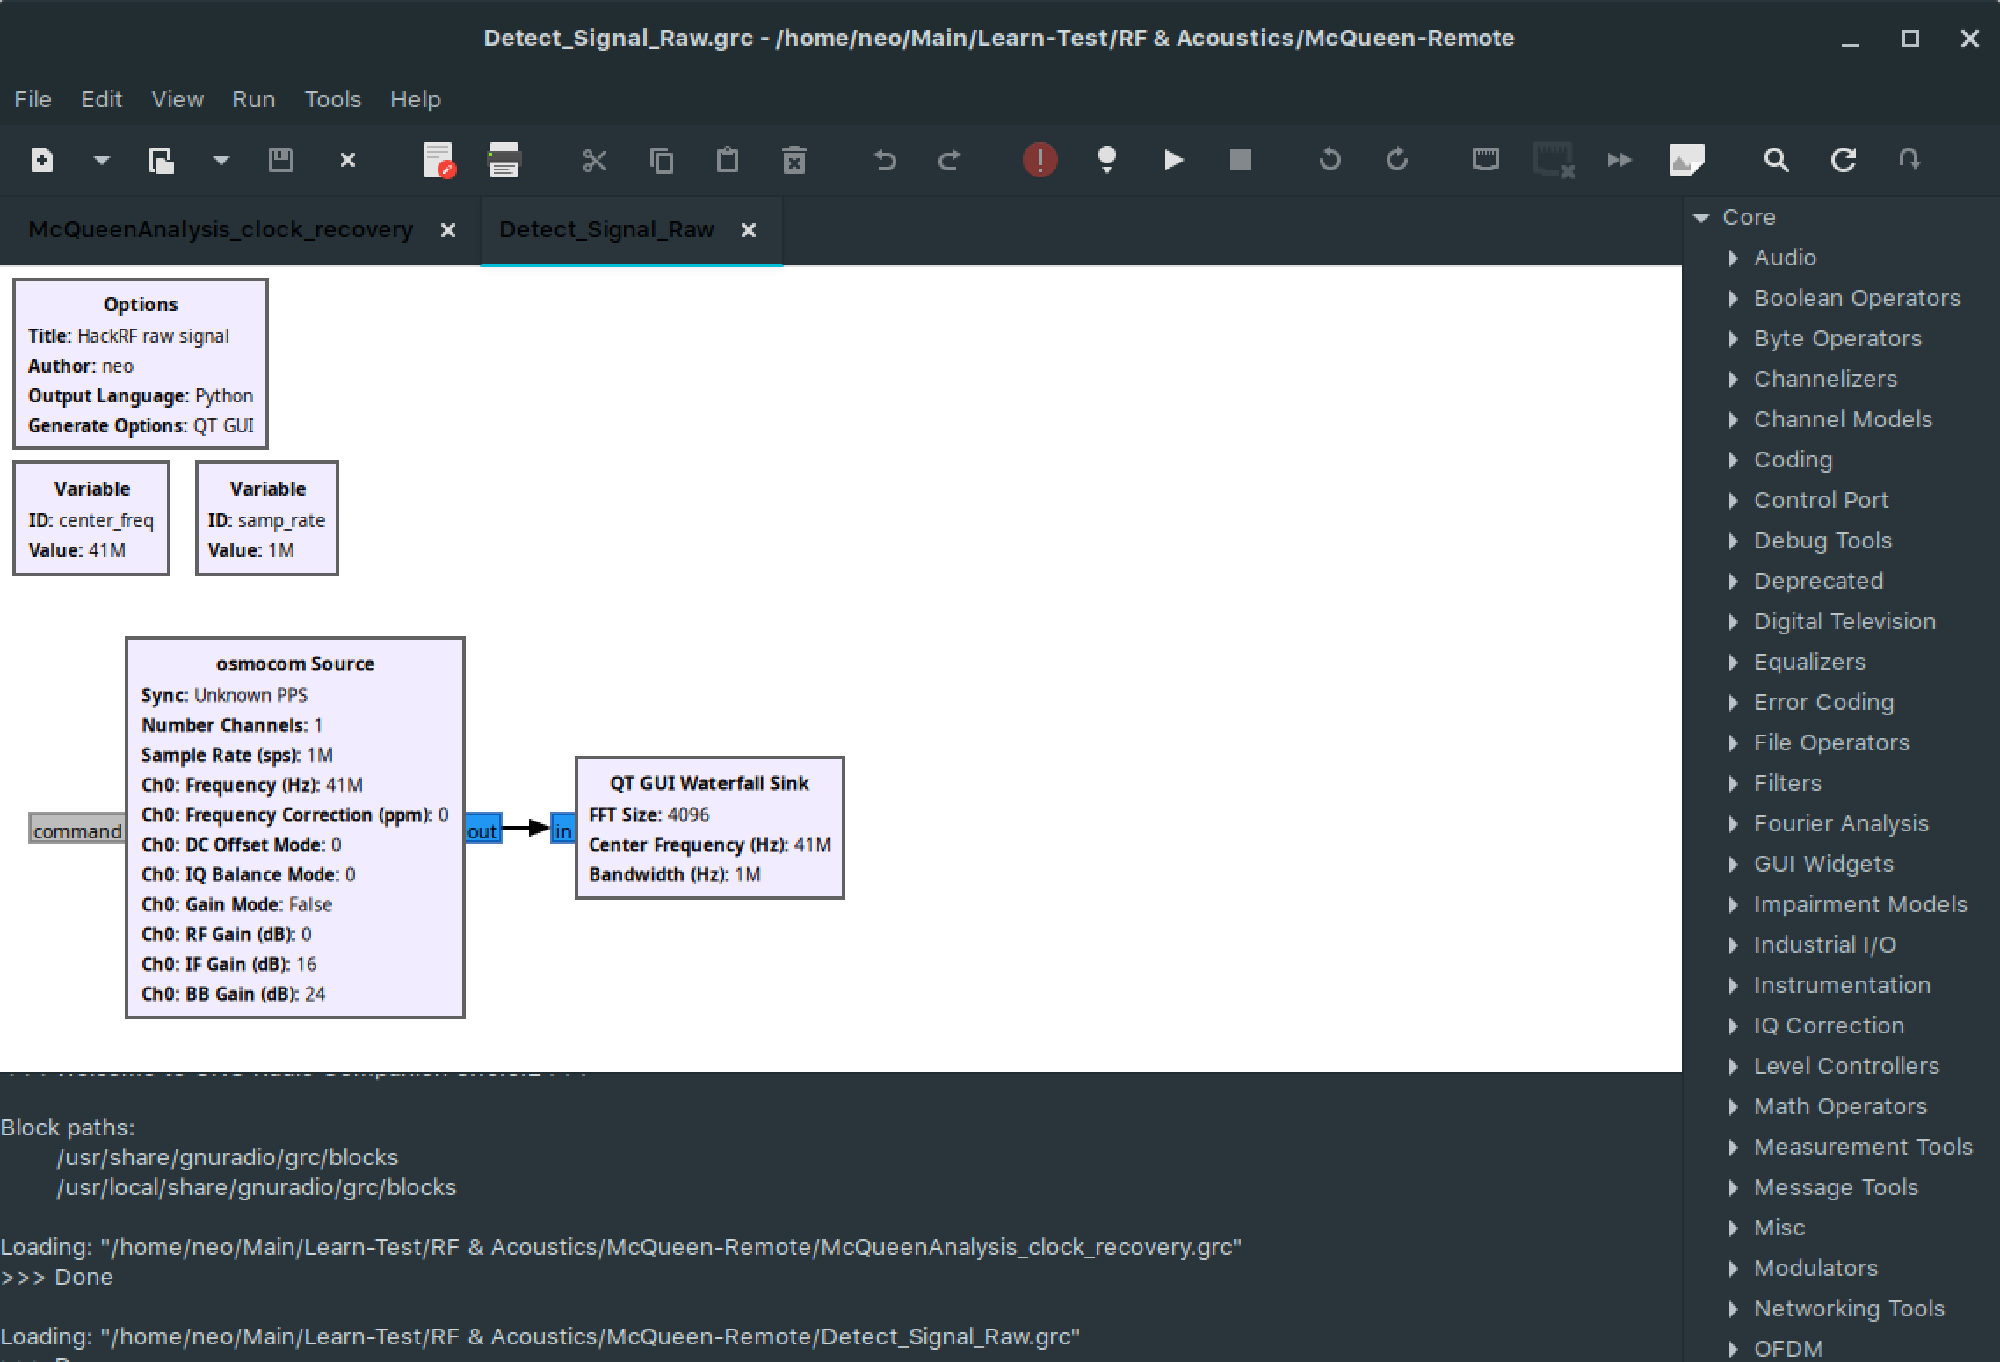The width and height of the screenshot is (2000, 1362).
Task: Expand the GUI Widgets category
Action: tap(1735, 864)
